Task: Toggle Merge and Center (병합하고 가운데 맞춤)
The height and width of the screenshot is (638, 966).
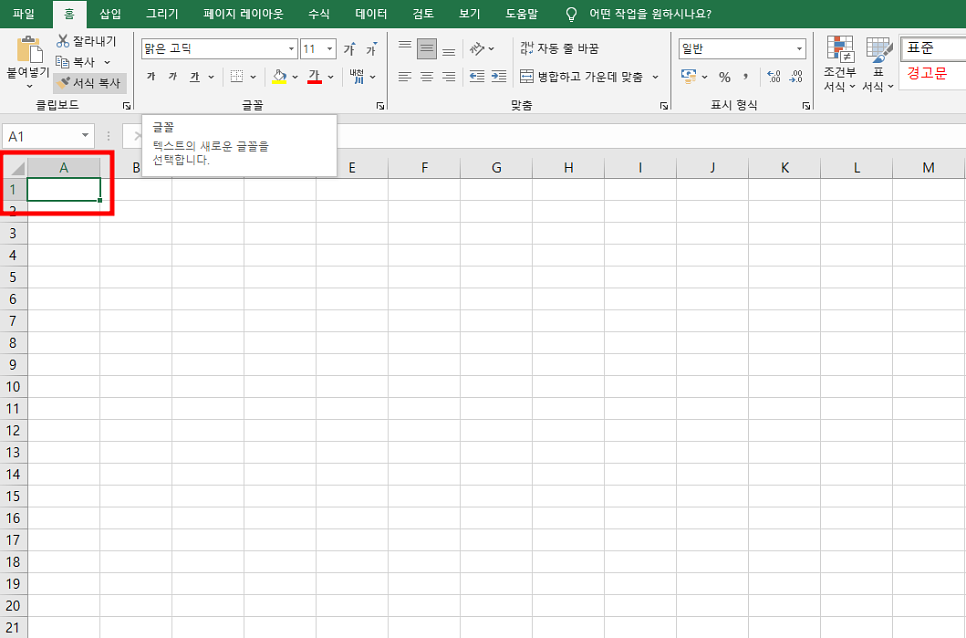Action: click(582, 76)
